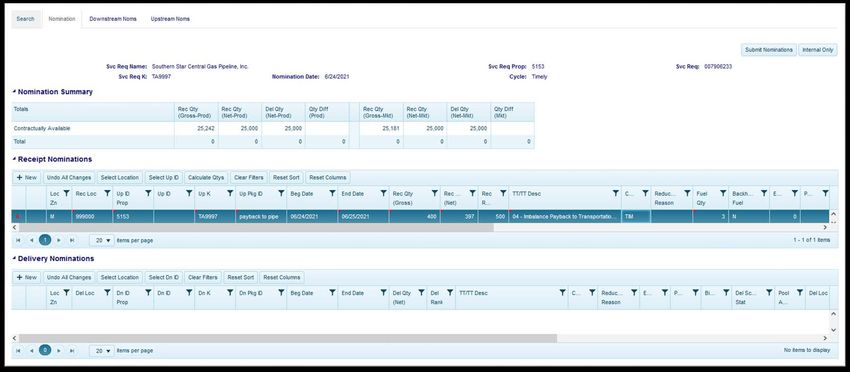Add New delivery nomination row
Viewport: 850px width, 372px height.
tap(27, 277)
